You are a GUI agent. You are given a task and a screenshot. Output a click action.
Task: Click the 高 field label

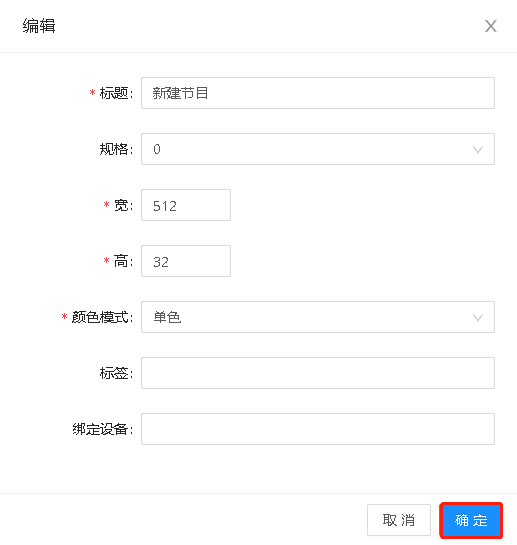tap(123, 261)
